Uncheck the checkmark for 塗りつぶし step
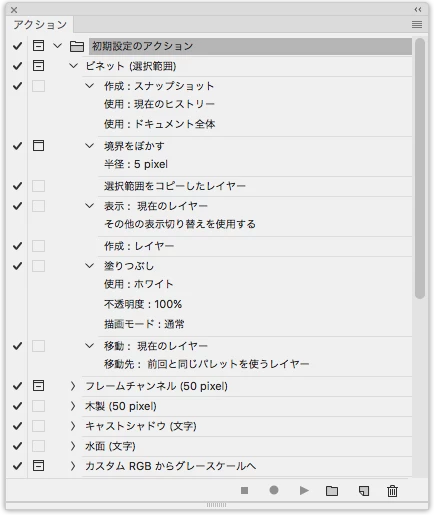 click(x=17, y=266)
